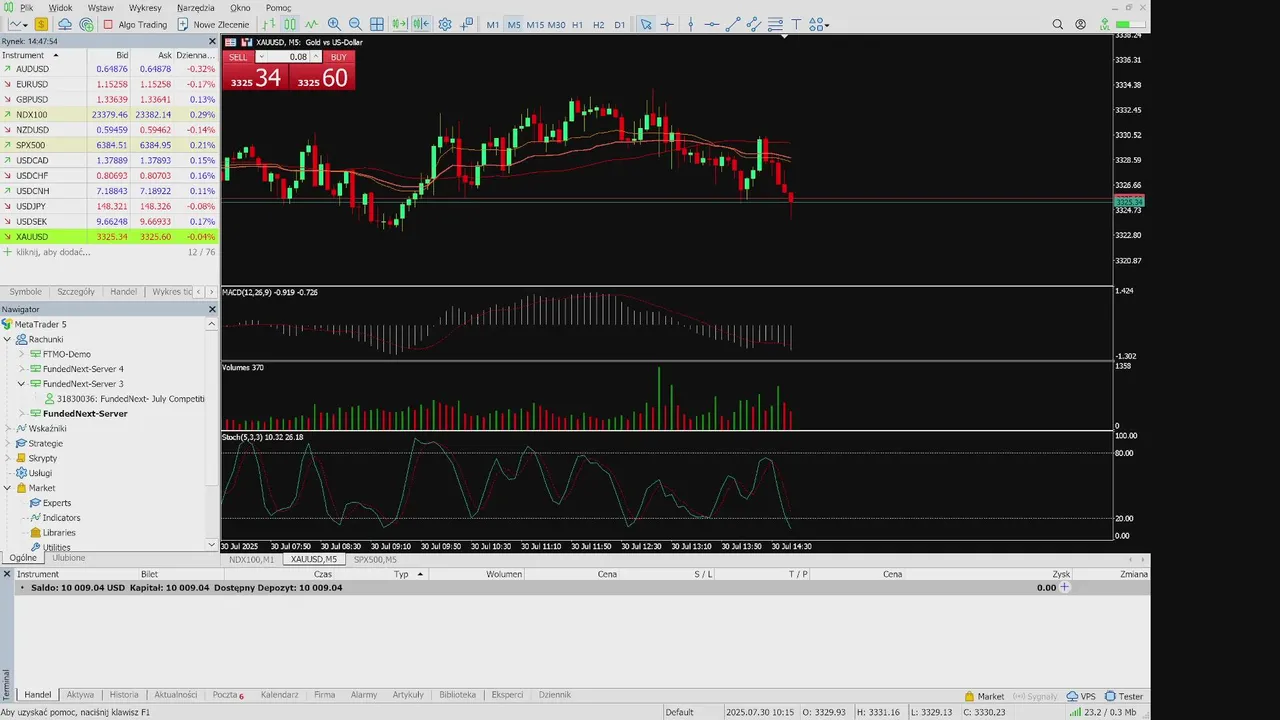The image size is (1280, 720).
Task: Switch chart to line chart style
Action: coord(312,24)
